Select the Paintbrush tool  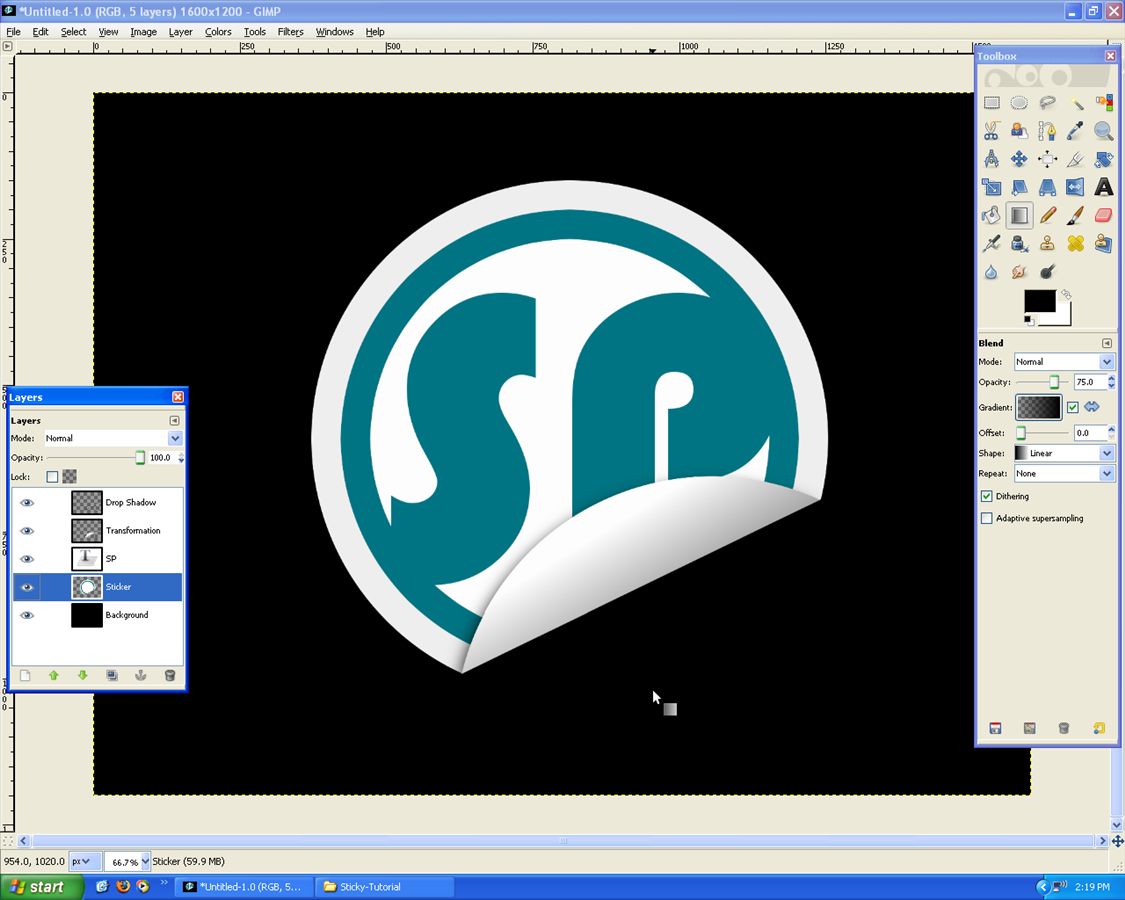(x=1075, y=215)
